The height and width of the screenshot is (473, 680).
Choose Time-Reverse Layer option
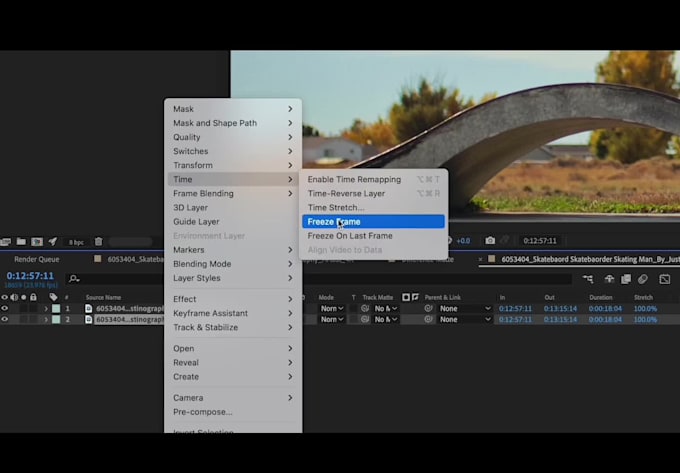point(373,193)
